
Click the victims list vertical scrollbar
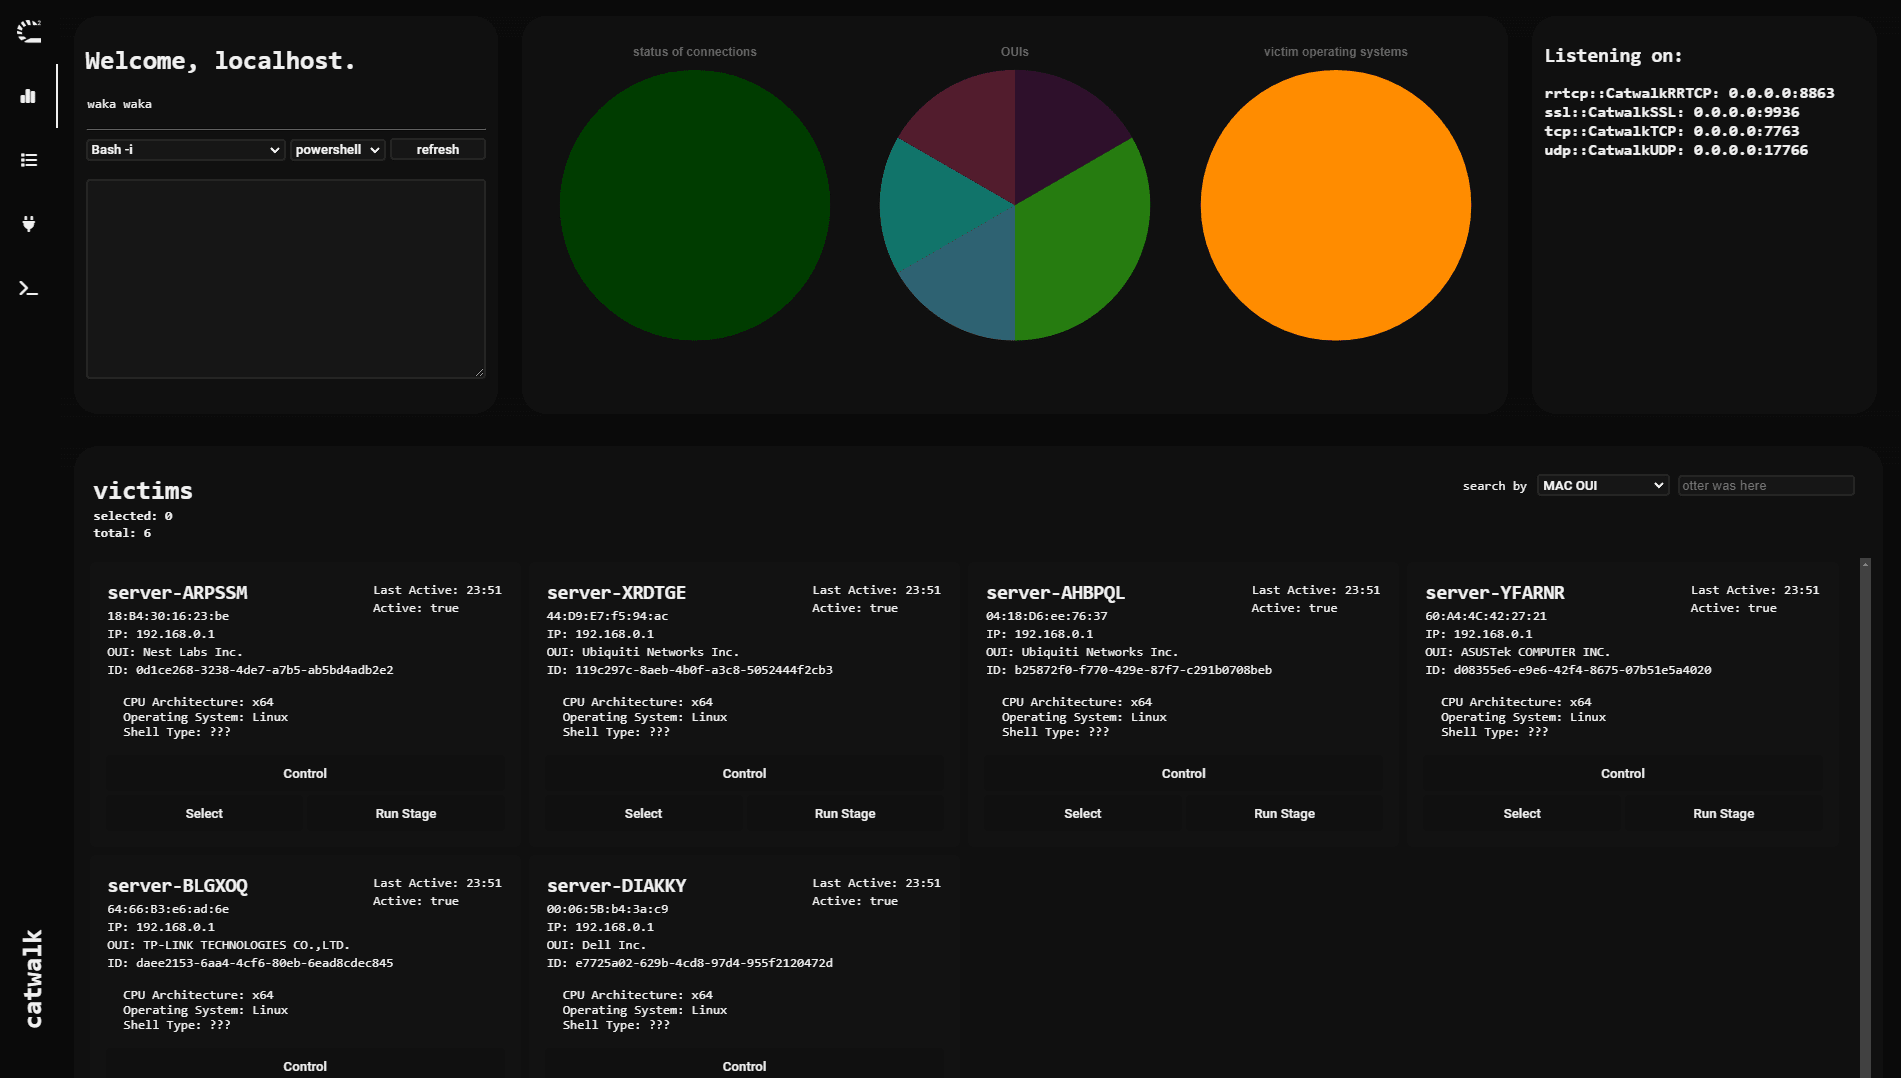(1864, 800)
